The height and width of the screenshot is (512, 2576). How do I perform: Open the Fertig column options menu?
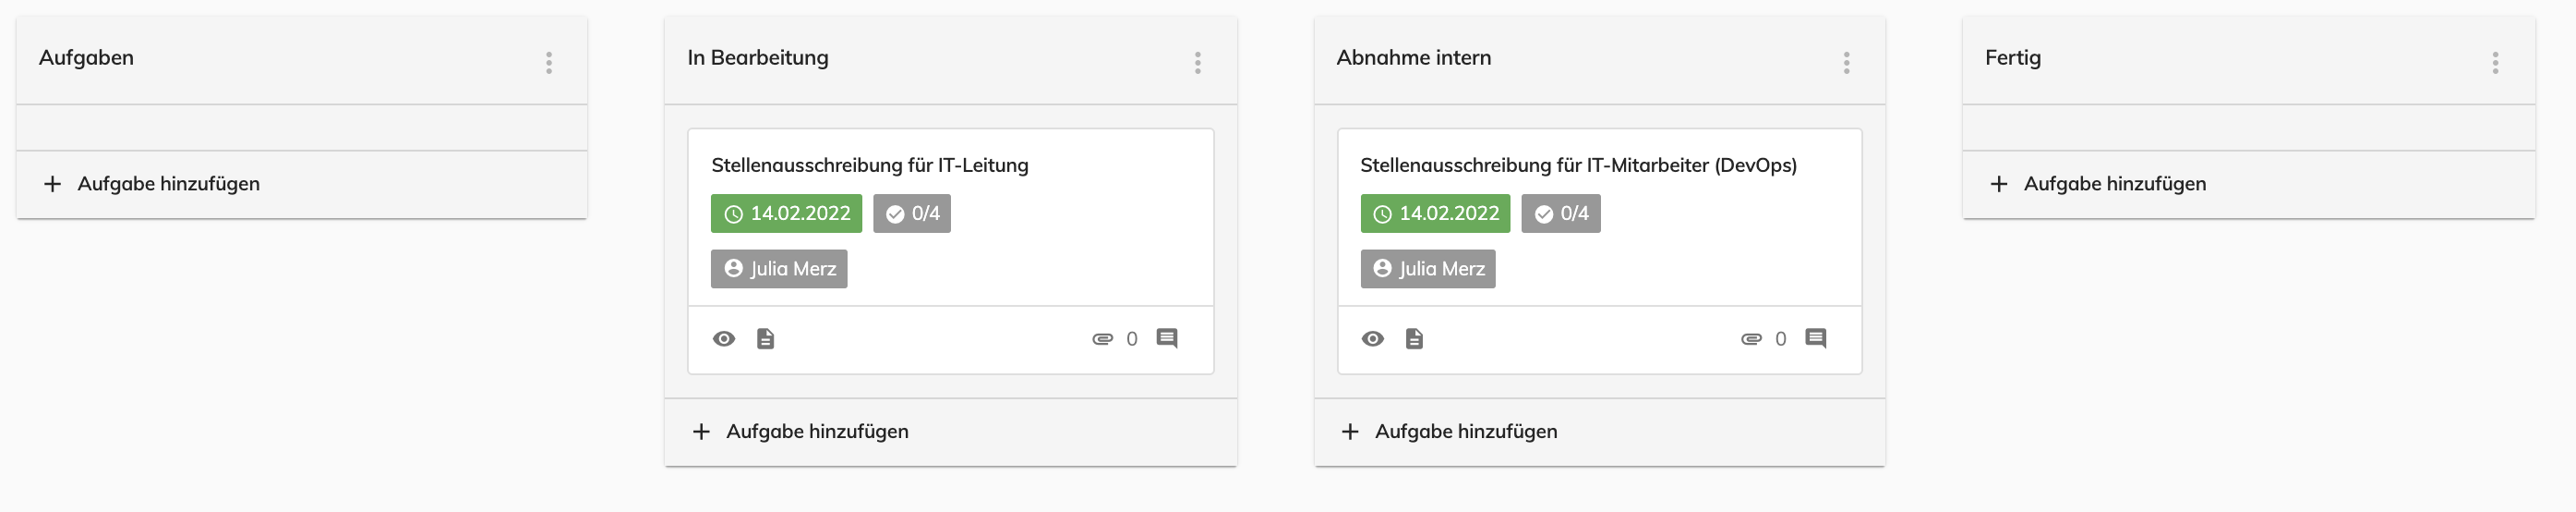(x=2495, y=63)
